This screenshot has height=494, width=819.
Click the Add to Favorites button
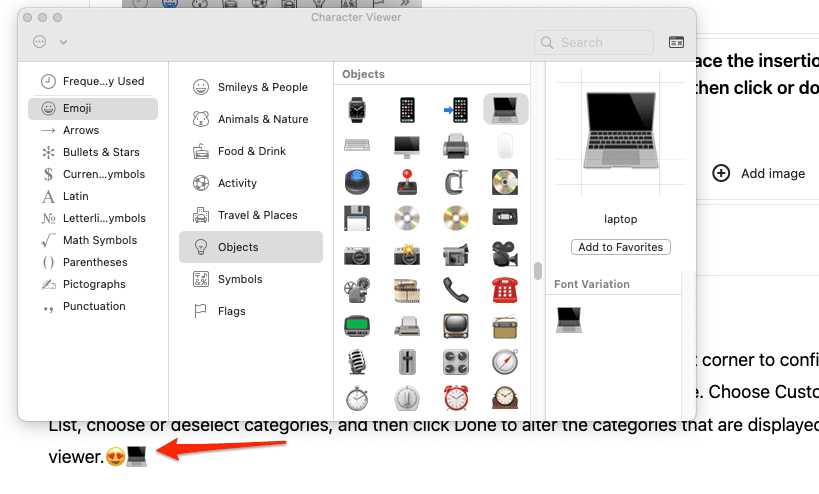coord(620,247)
